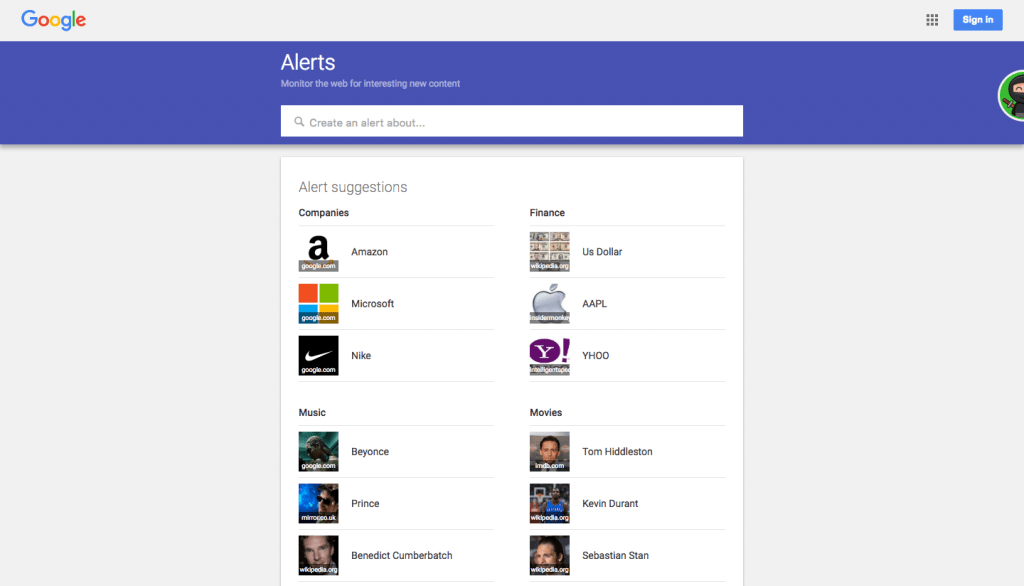Image resolution: width=1024 pixels, height=586 pixels.
Task: Click the Music category heading
Action: click(312, 413)
